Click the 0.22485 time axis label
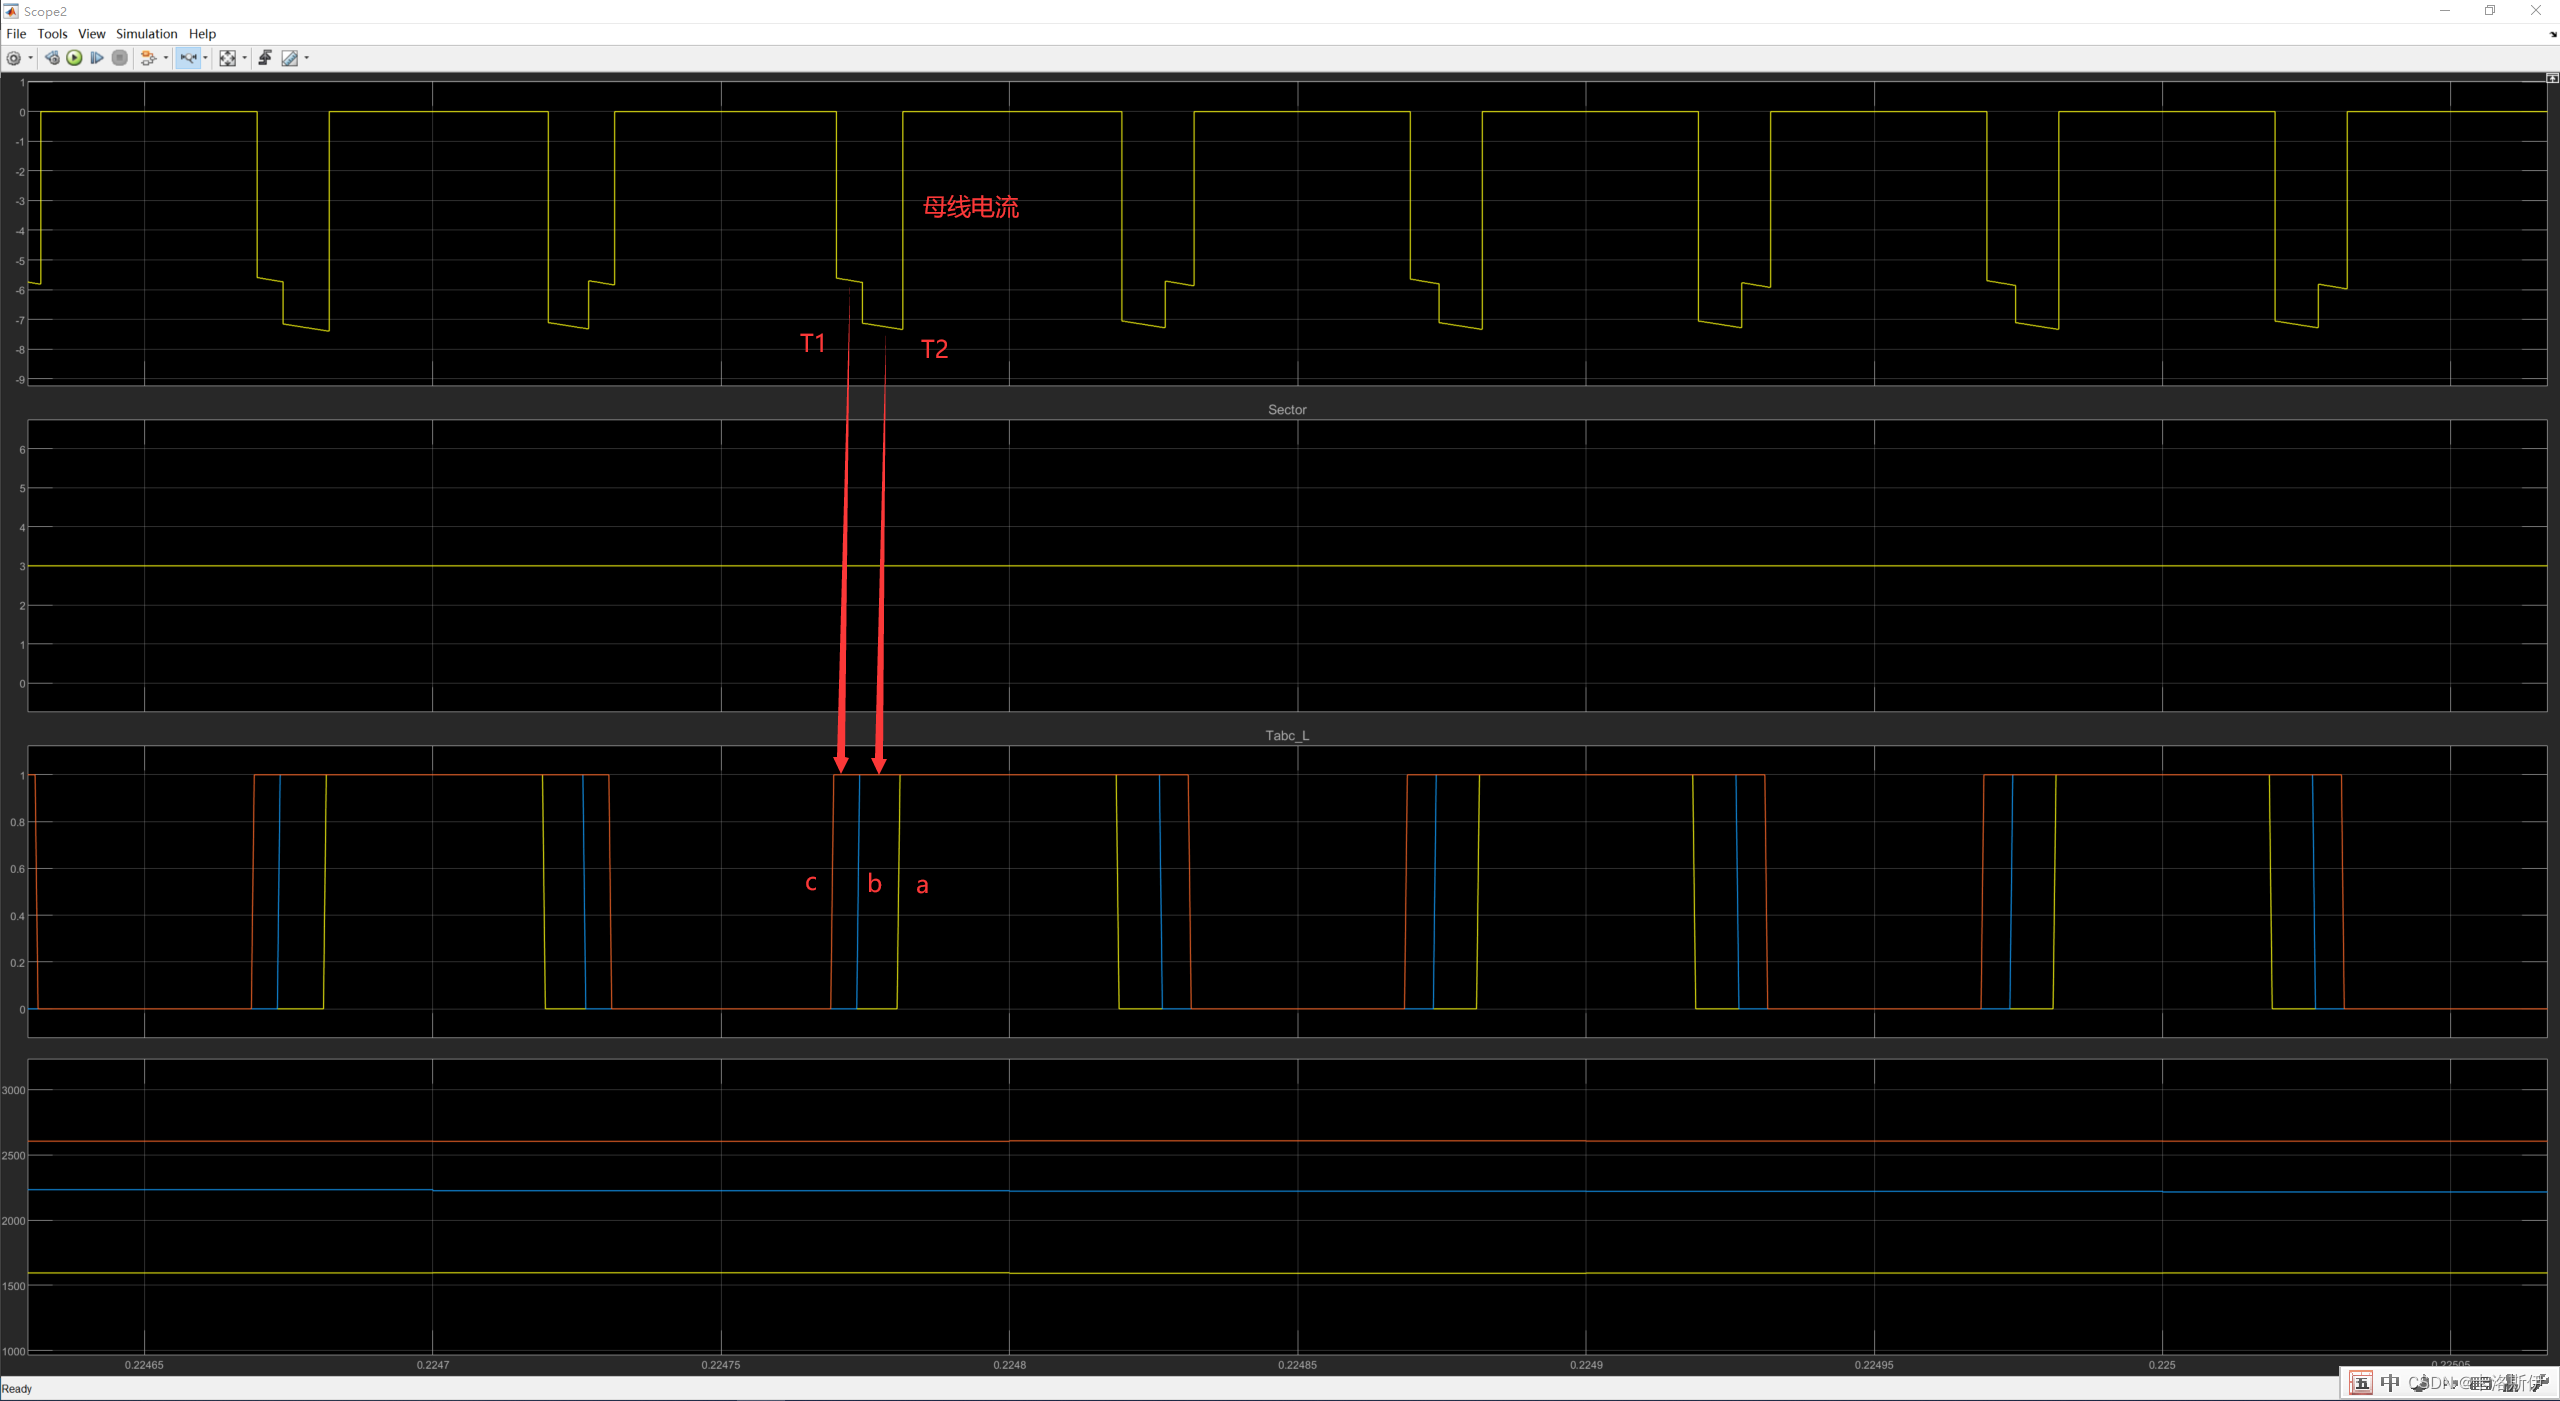 tap(1297, 1365)
